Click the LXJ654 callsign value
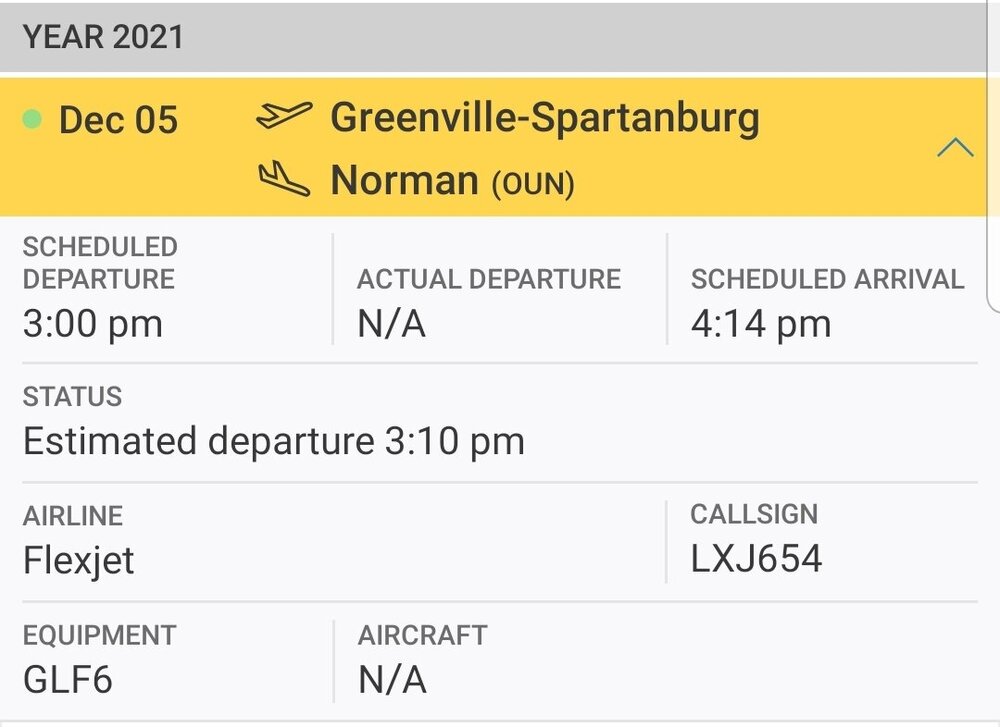The width and height of the screenshot is (1000, 727). [x=756, y=559]
